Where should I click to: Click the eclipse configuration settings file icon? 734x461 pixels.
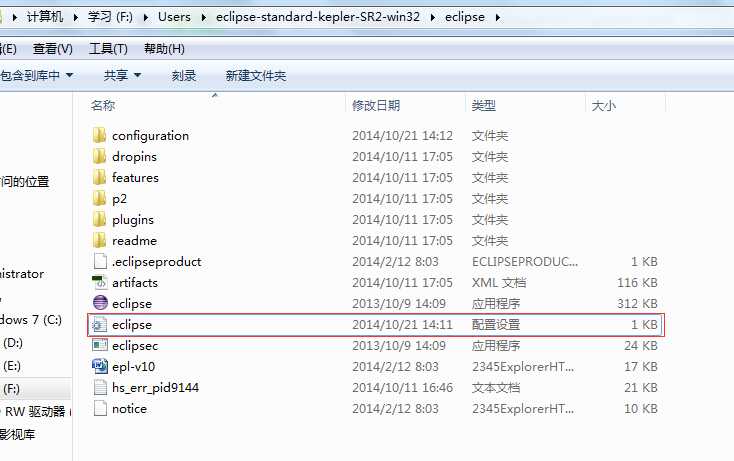pyautogui.click(x=100, y=324)
